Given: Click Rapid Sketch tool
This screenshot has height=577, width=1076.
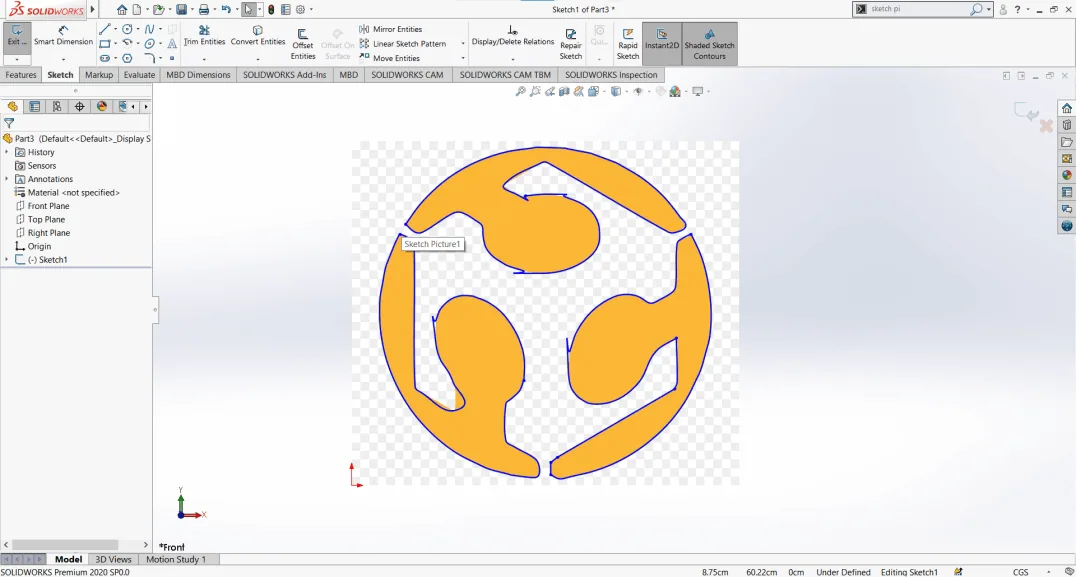Looking at the screenshot, I should 627,45.
